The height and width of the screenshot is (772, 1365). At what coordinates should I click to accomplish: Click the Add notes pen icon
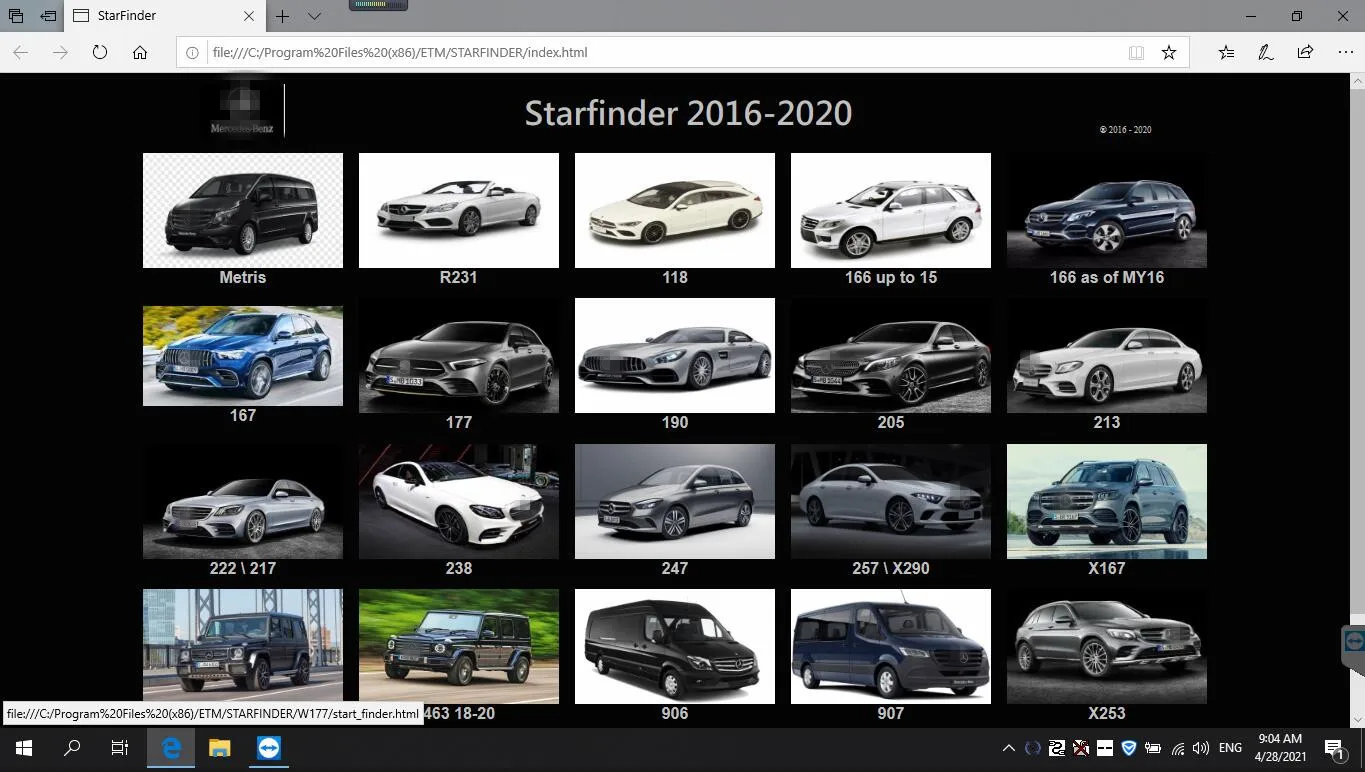coord(1265,52)
